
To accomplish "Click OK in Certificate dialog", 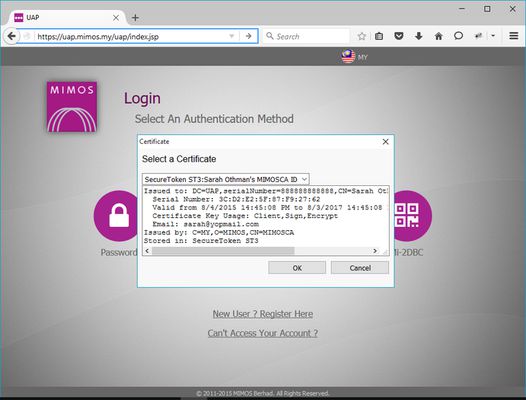I will [x=297, y=268].
